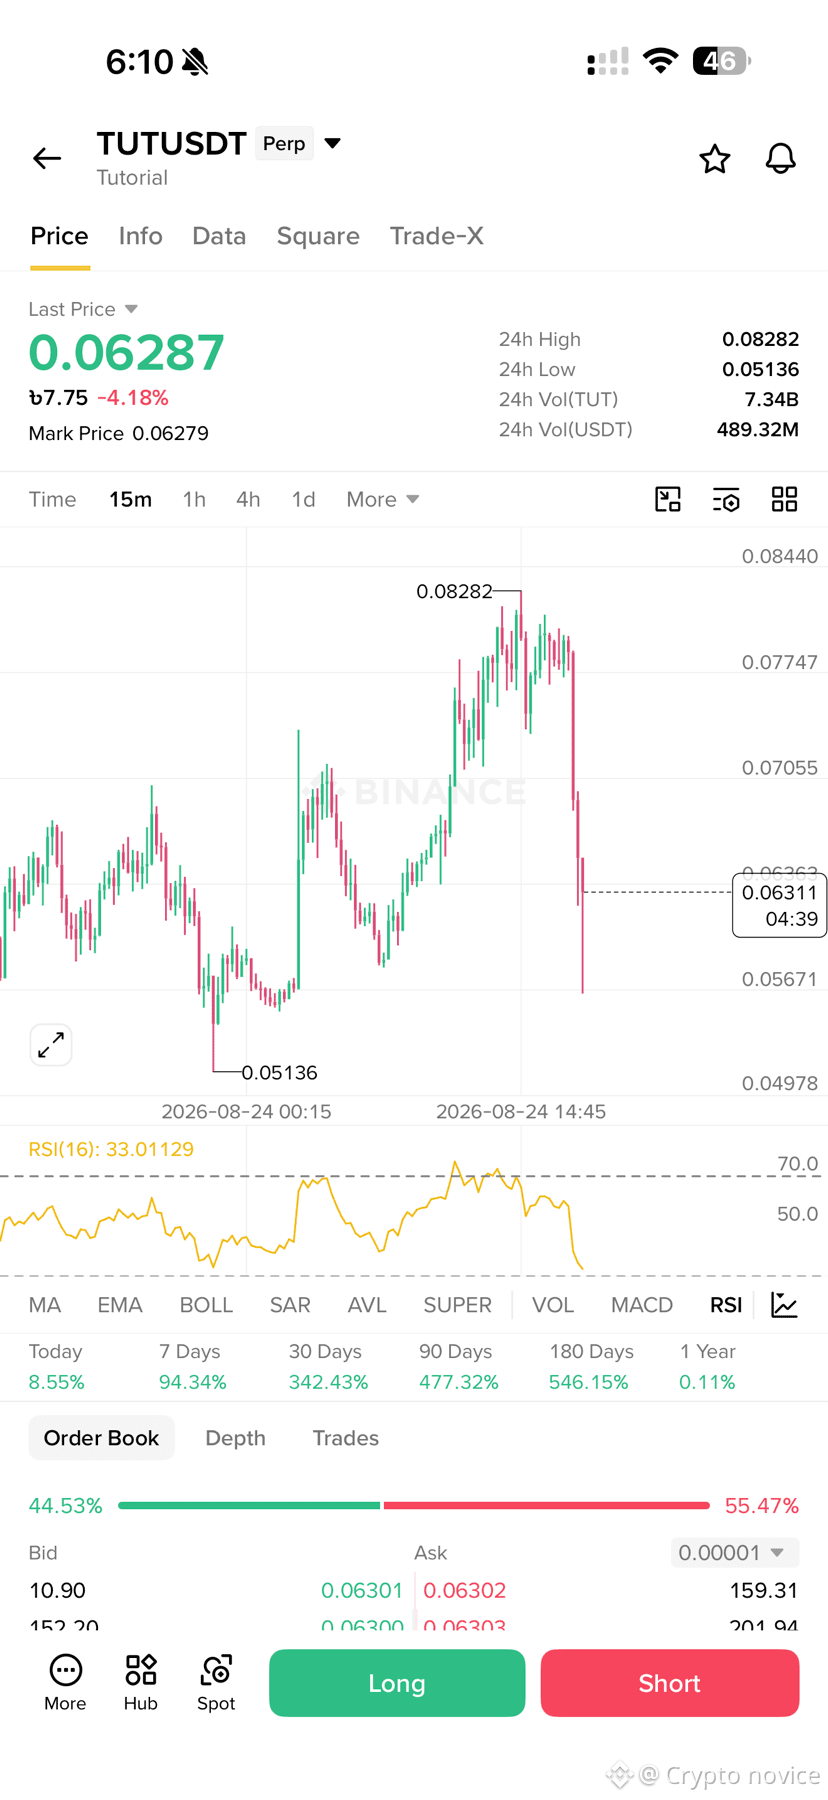Tap the 30 Days 342.43% performance
This screenshot has height=1800, width=828.
click(x=328, y=1367)
